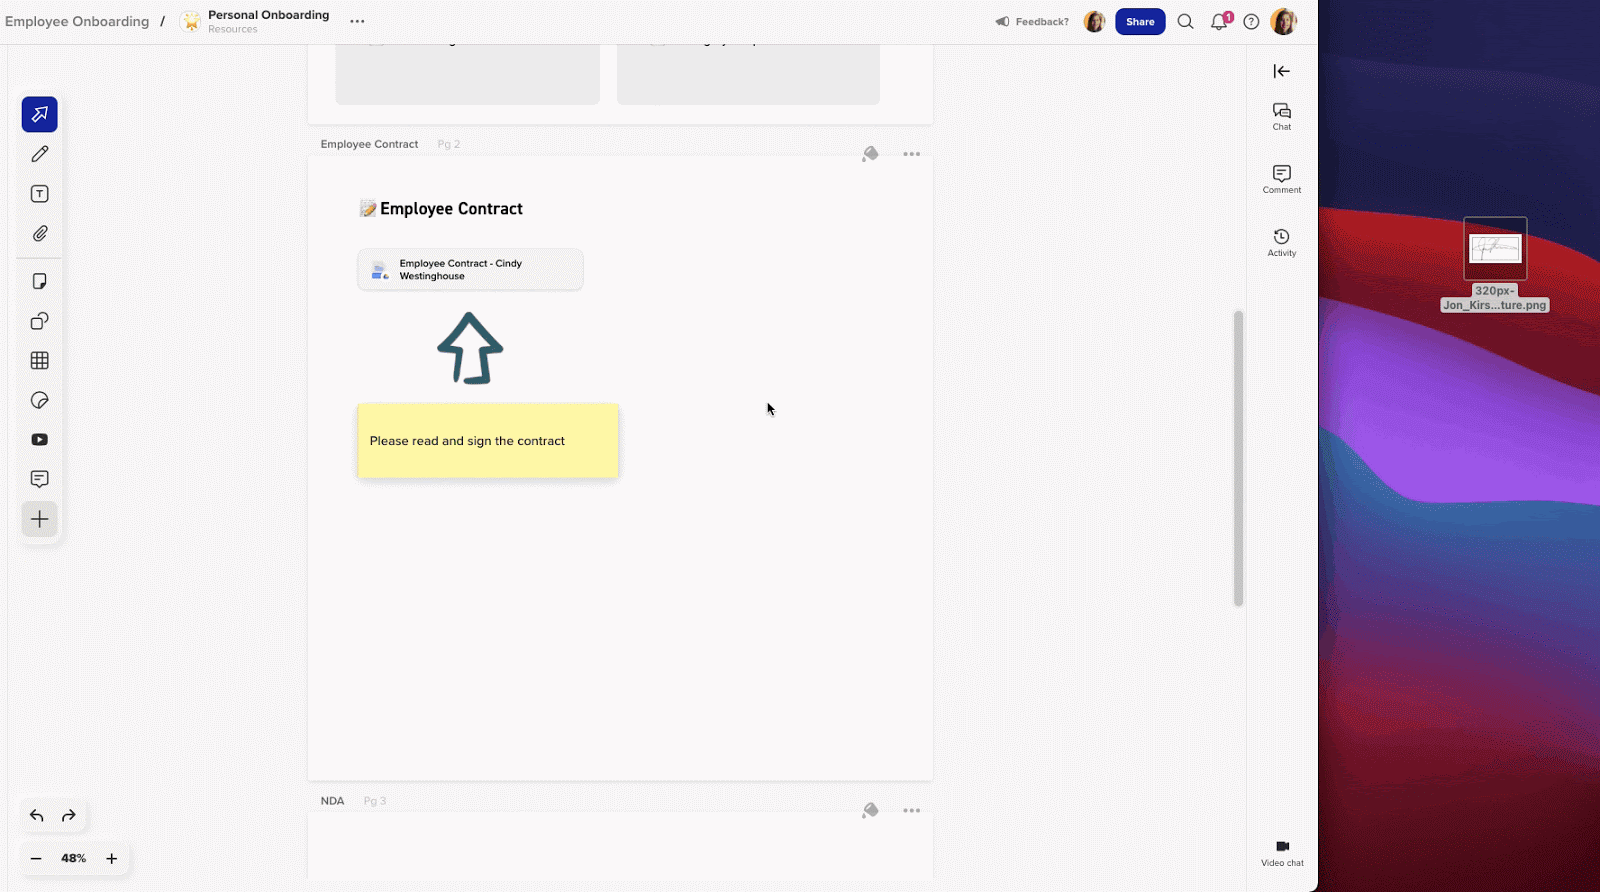
Task: Click the paperclip attachment tool
Action: 40,234
